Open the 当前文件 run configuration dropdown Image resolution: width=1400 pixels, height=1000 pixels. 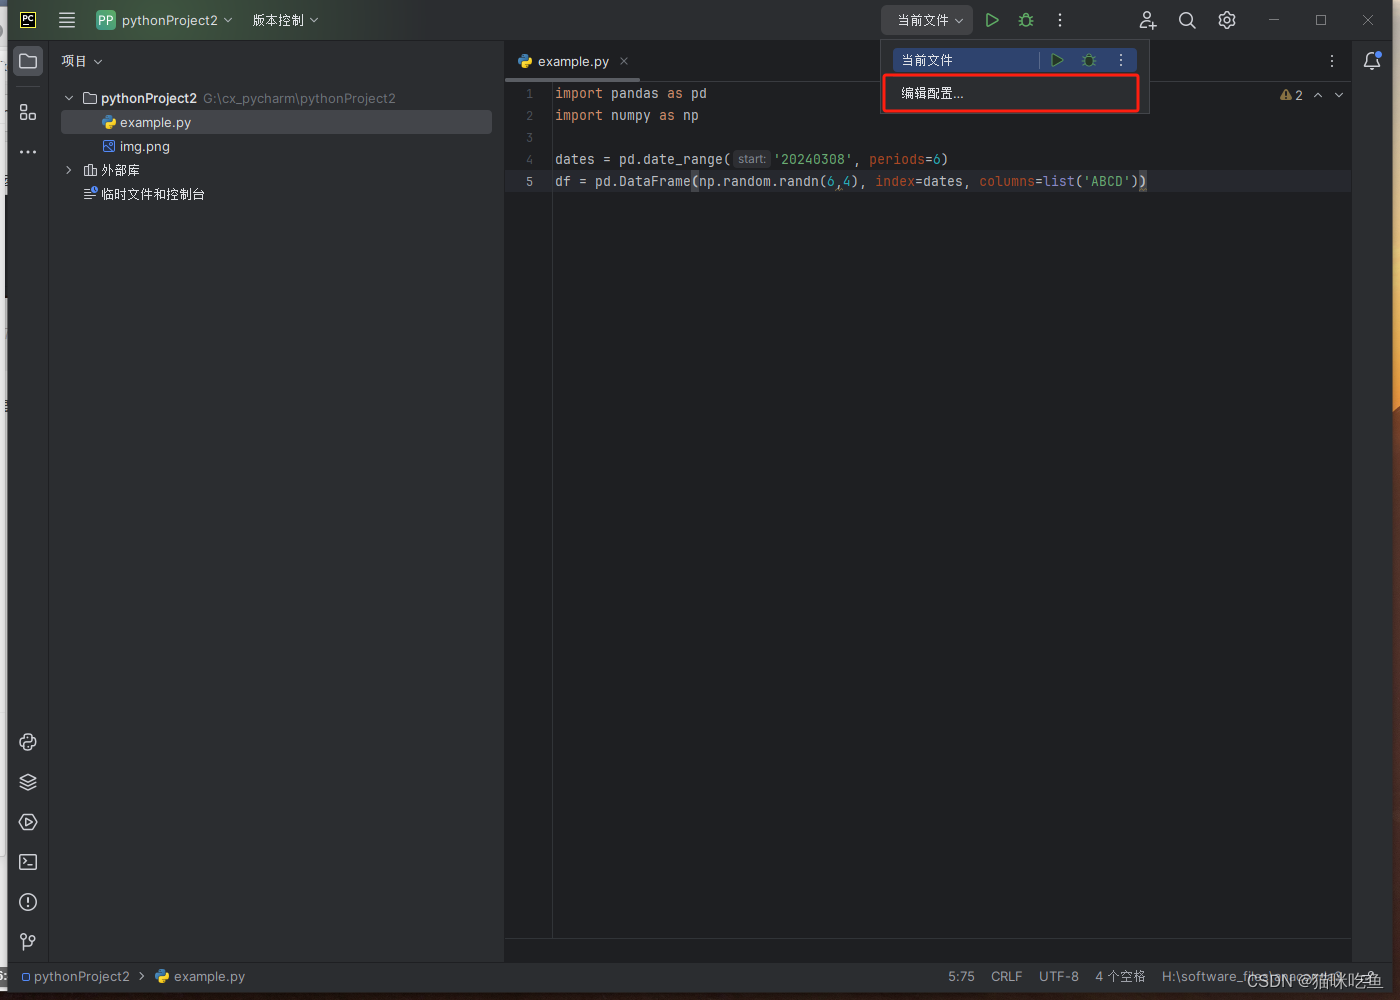point(928,20)
